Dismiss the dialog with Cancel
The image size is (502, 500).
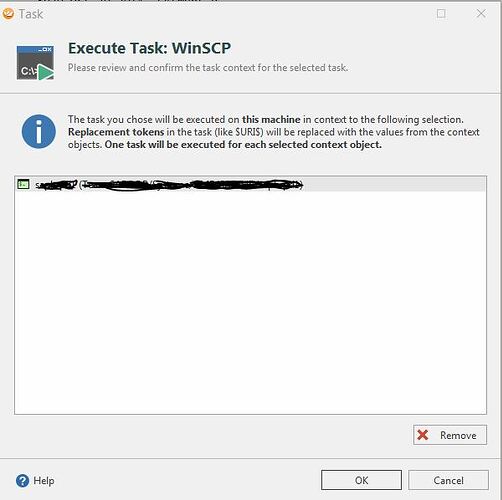click(x=448, y=480)
